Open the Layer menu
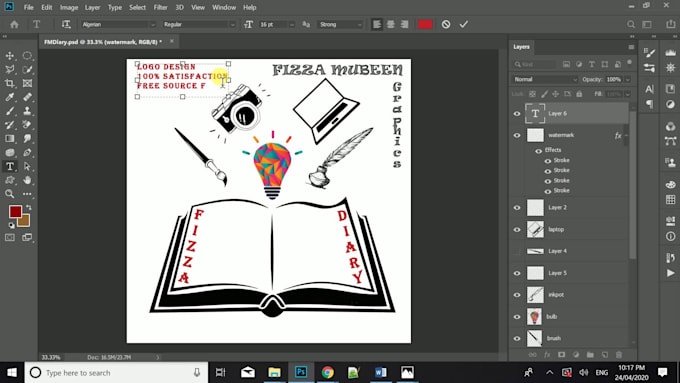 tap(92, 7)
